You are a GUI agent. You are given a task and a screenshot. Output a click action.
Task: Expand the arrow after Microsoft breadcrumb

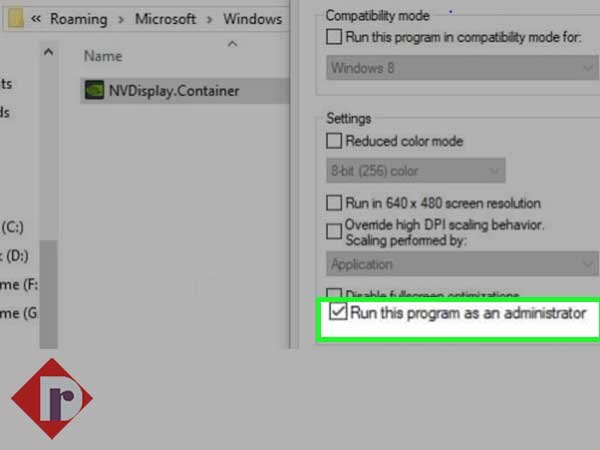point(209,19)
